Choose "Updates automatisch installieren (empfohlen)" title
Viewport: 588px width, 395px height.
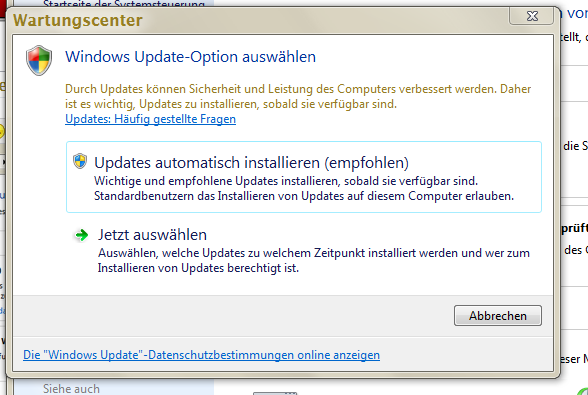coord(251,163)
